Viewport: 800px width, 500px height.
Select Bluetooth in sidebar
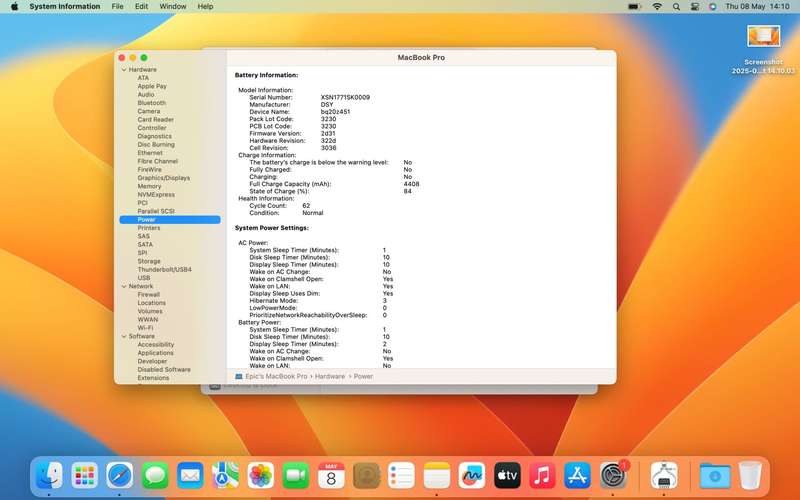coord(152,103)
